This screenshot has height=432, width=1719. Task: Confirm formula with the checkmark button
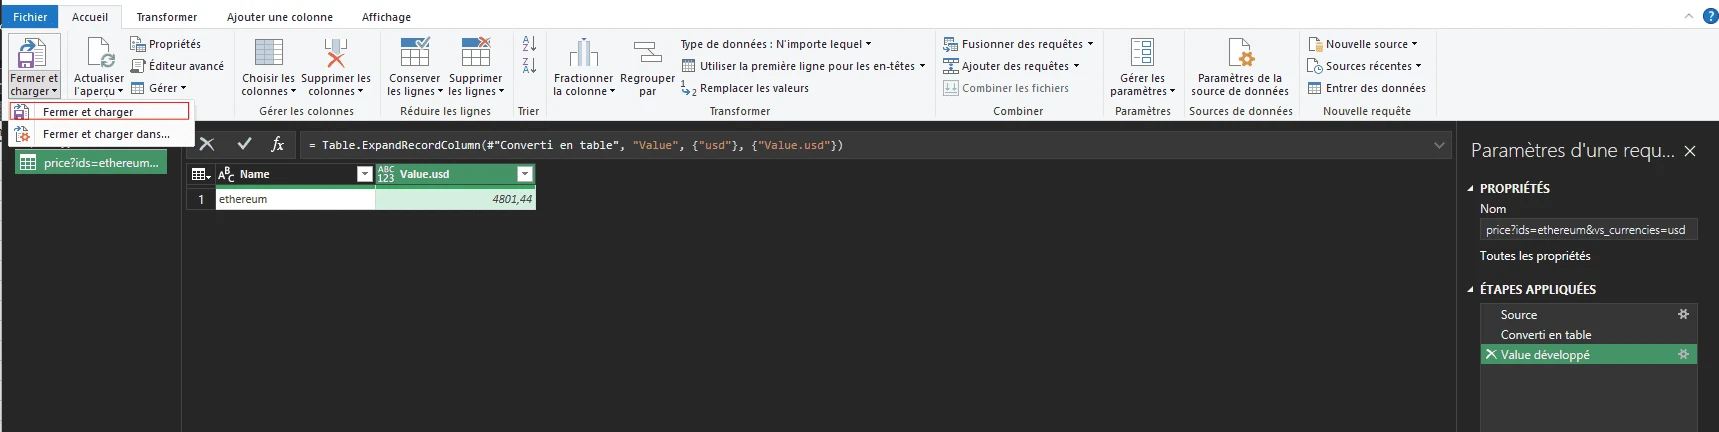click(x=244, y=144)
